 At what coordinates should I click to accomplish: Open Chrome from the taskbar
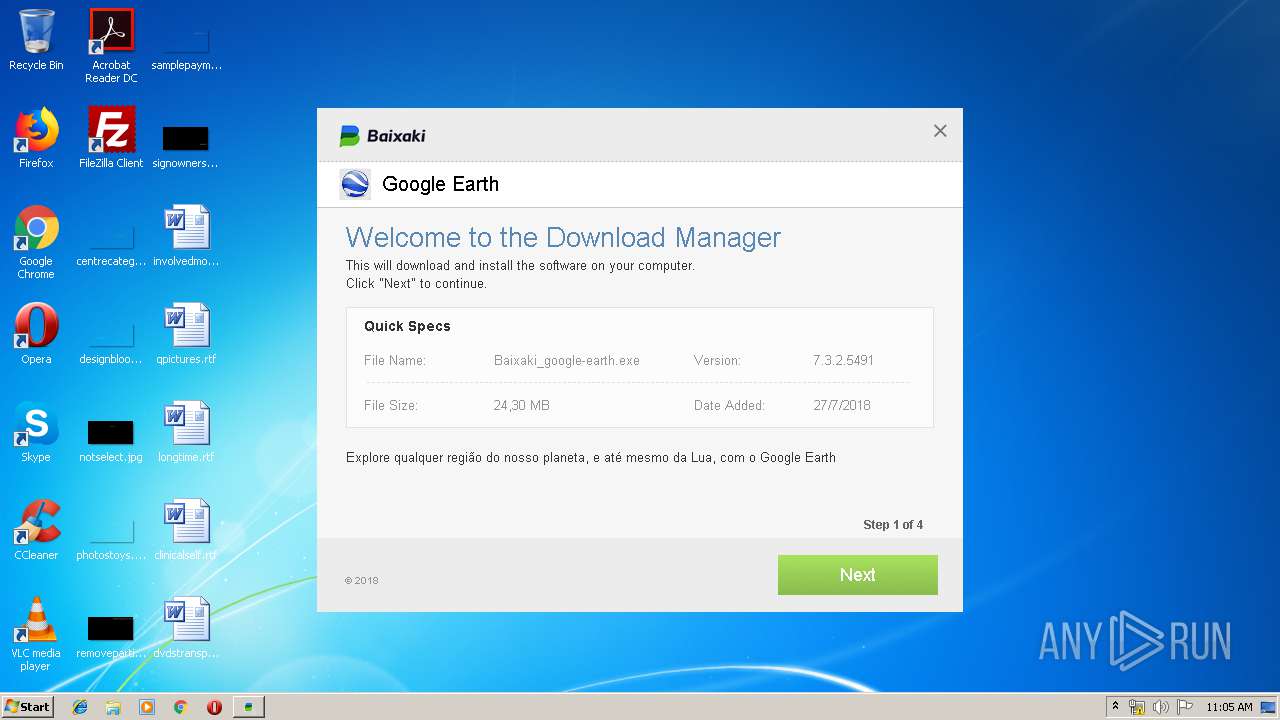click(181, 707)
